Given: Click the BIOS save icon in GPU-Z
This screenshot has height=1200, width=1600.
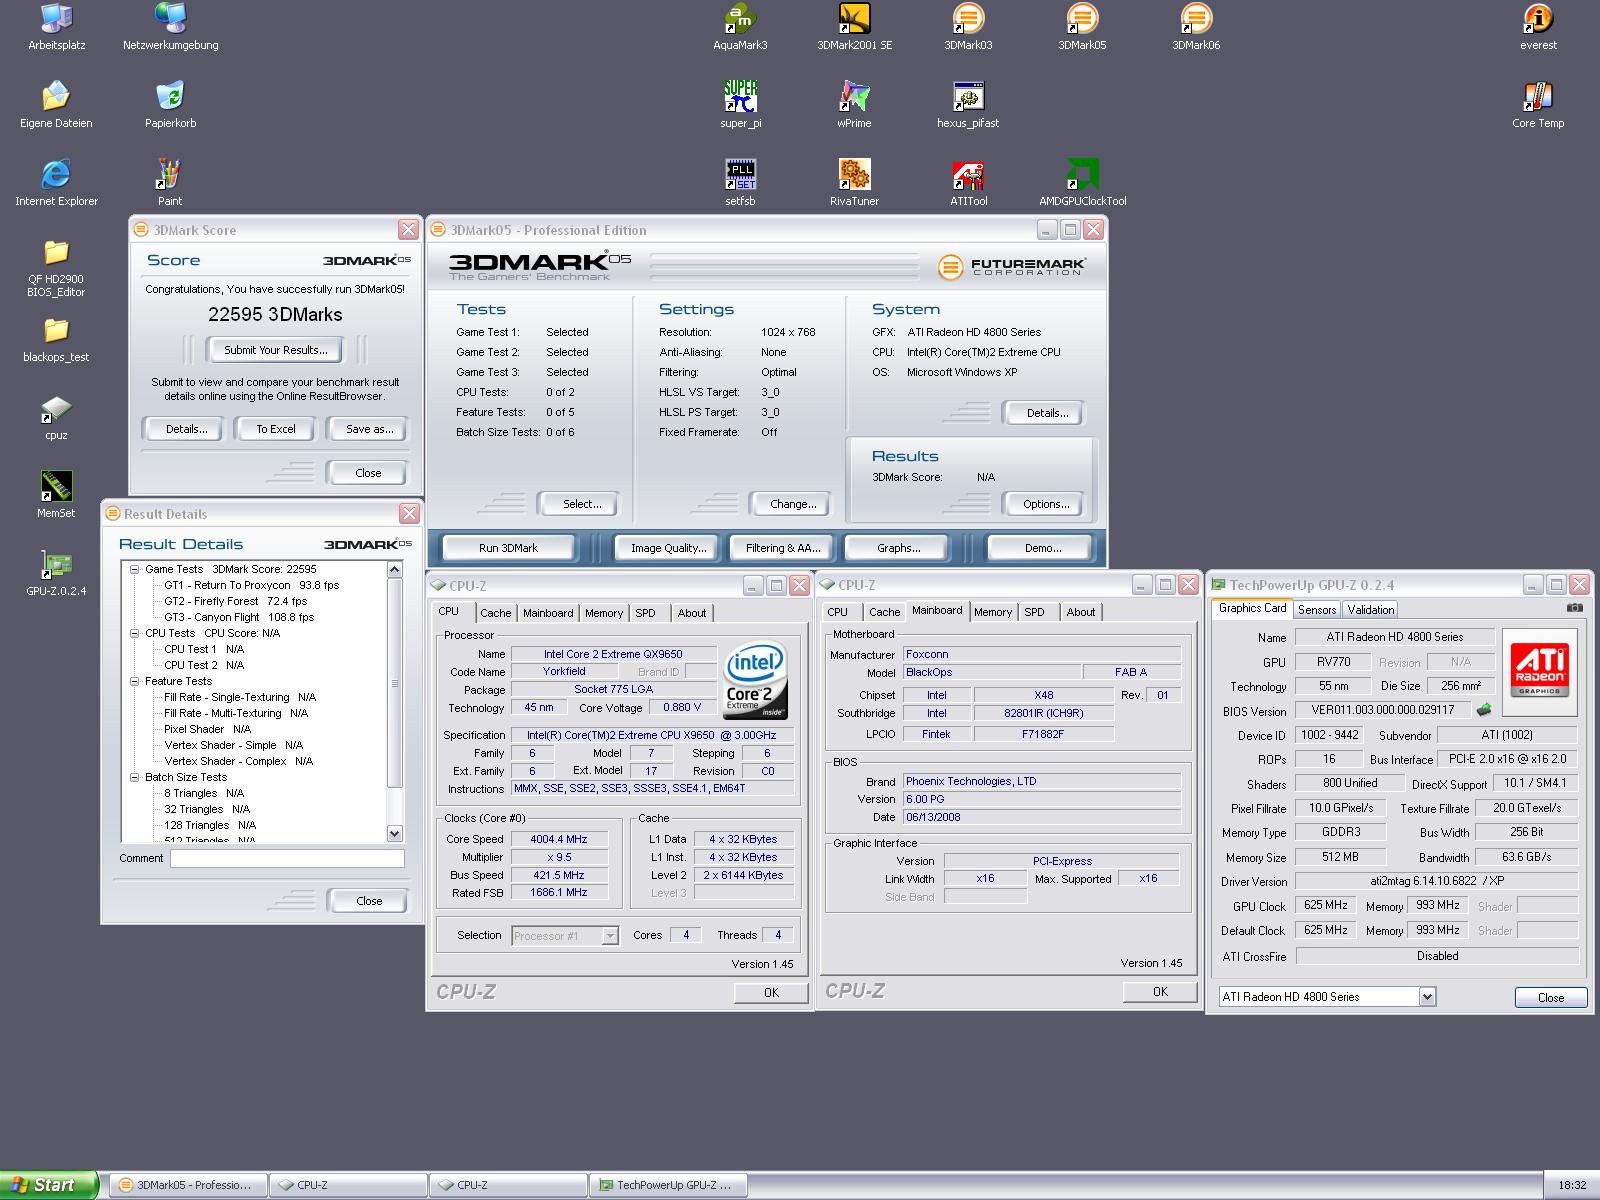Looking at the screenshot, I should click(x=1484, y=710).
